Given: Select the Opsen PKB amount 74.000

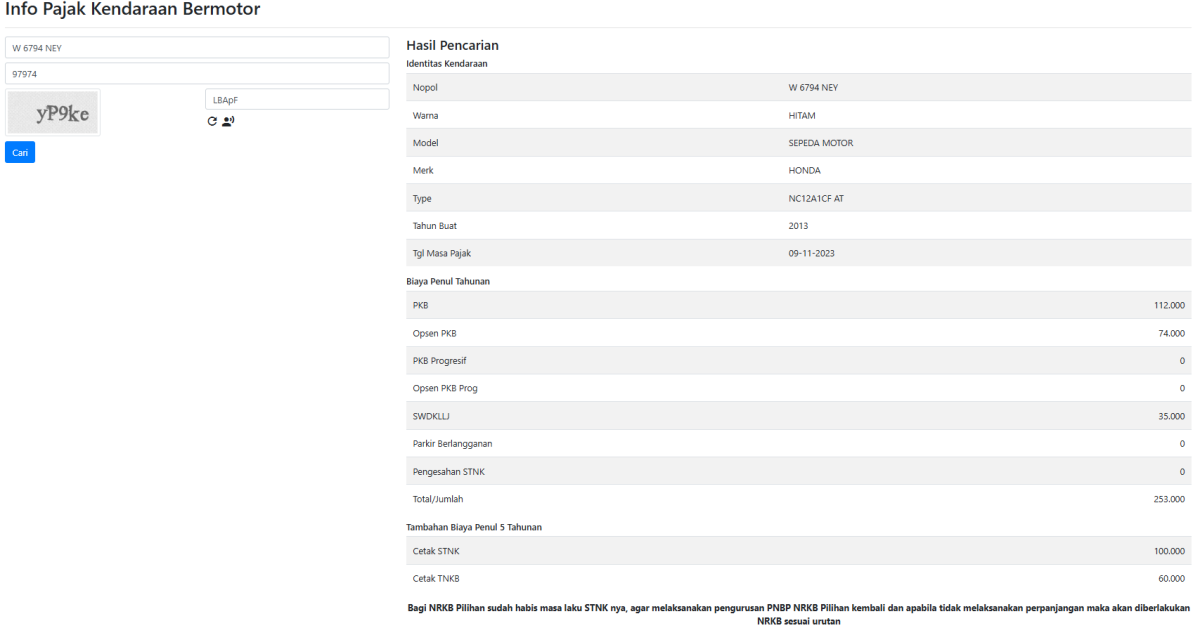Looking at the screenshot, I should 1171,333.
